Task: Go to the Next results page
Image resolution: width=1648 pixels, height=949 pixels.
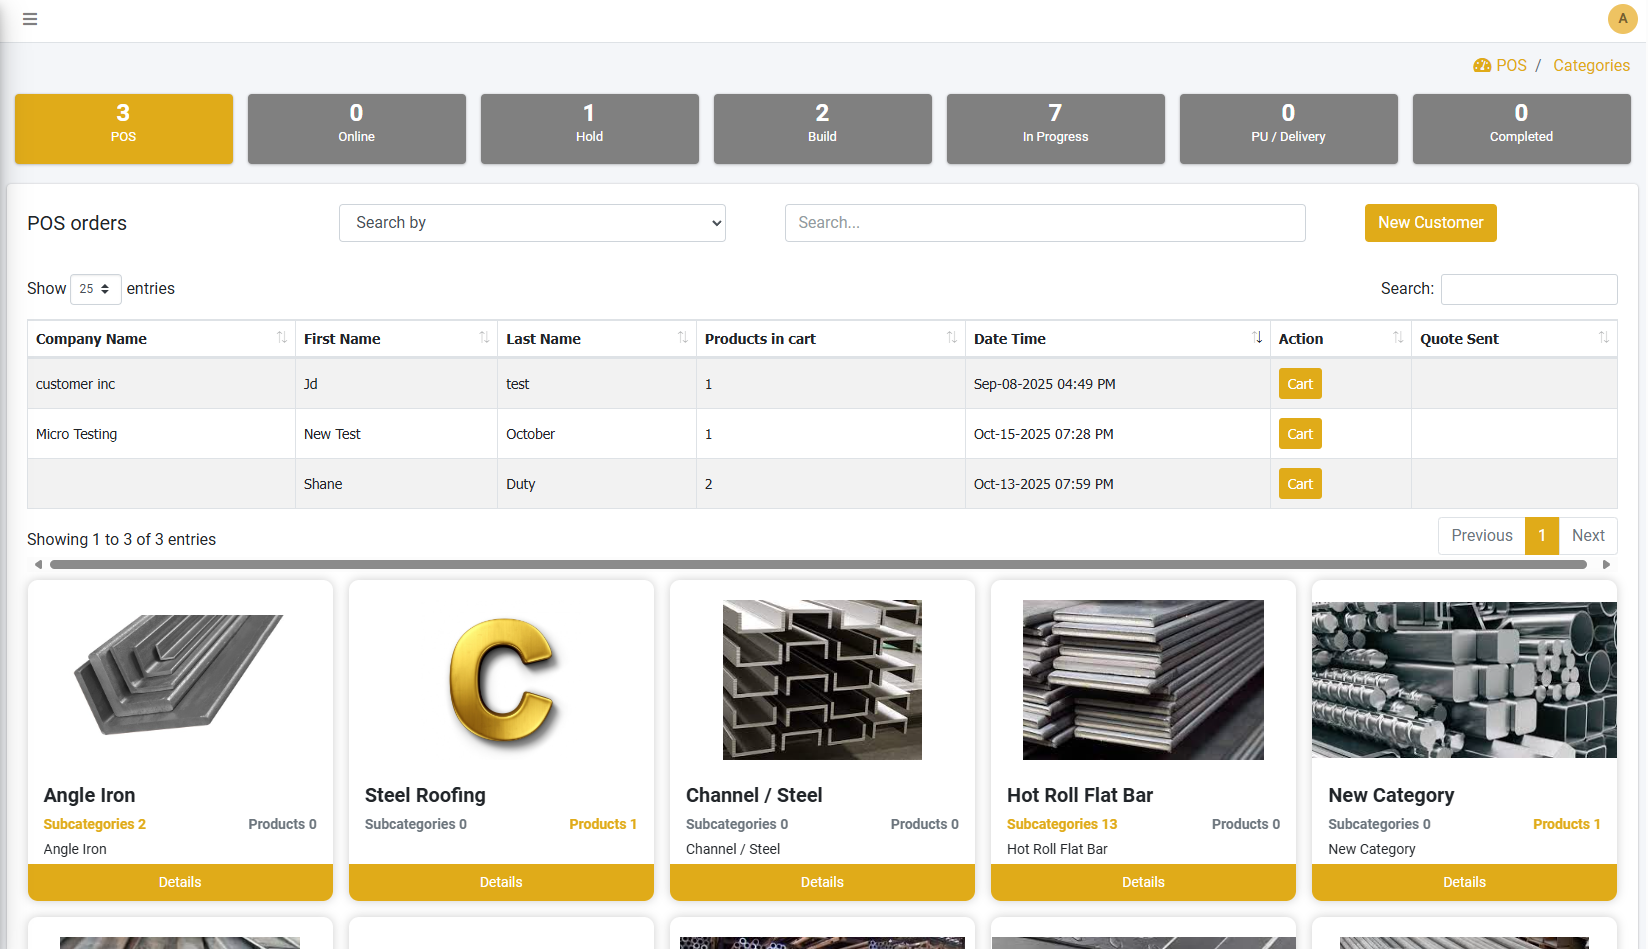Action: (x=1587, y=536)
